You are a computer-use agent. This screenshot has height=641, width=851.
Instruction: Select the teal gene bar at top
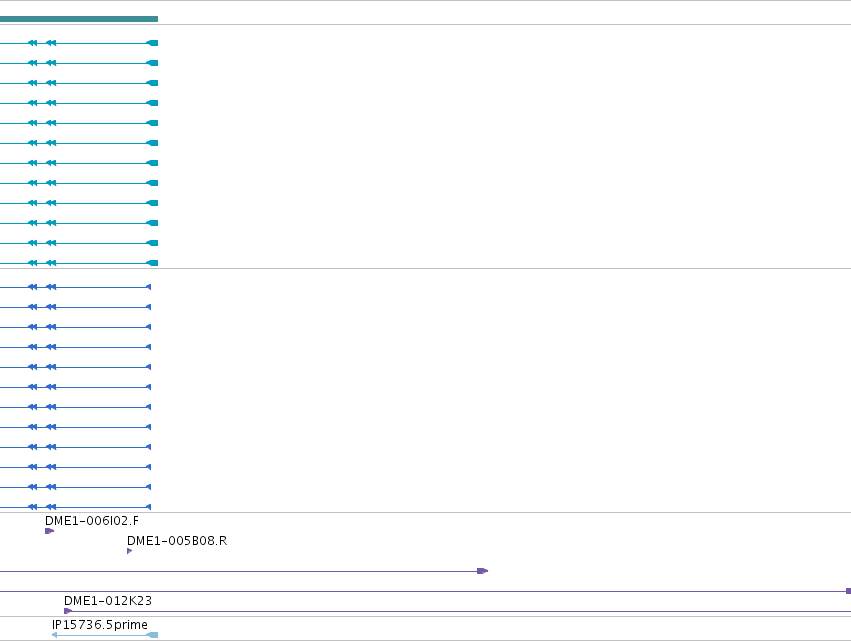tap(79, 19)
